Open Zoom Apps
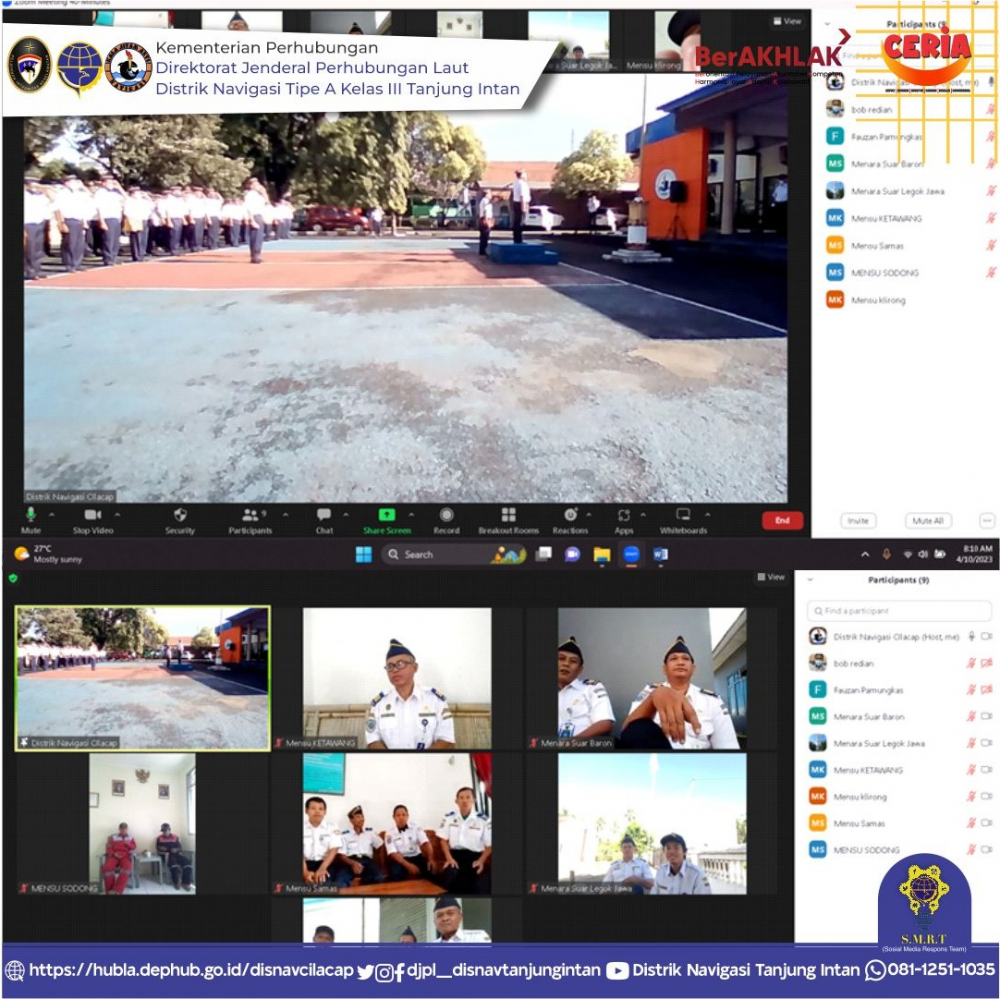Screen dimensions: 1000x999 coord(624,520)
